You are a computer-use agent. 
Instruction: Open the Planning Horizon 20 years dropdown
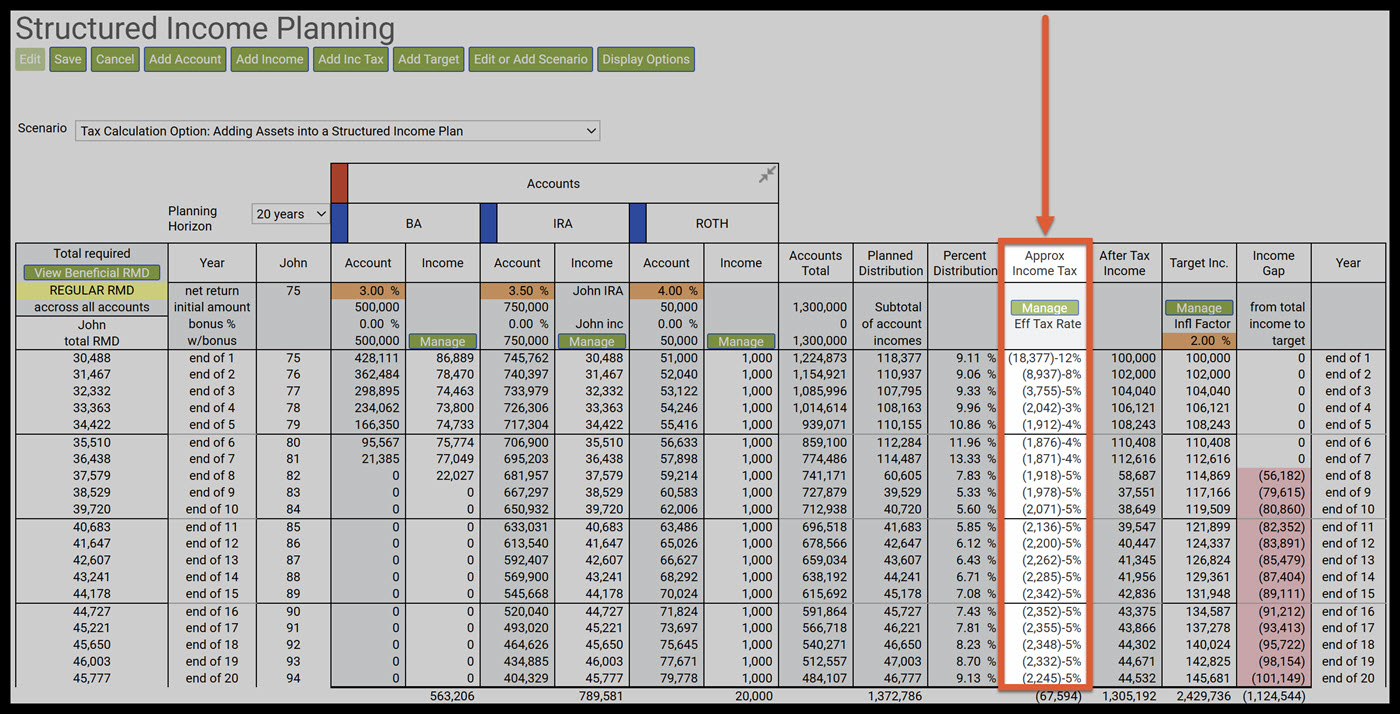click(292, 214)
